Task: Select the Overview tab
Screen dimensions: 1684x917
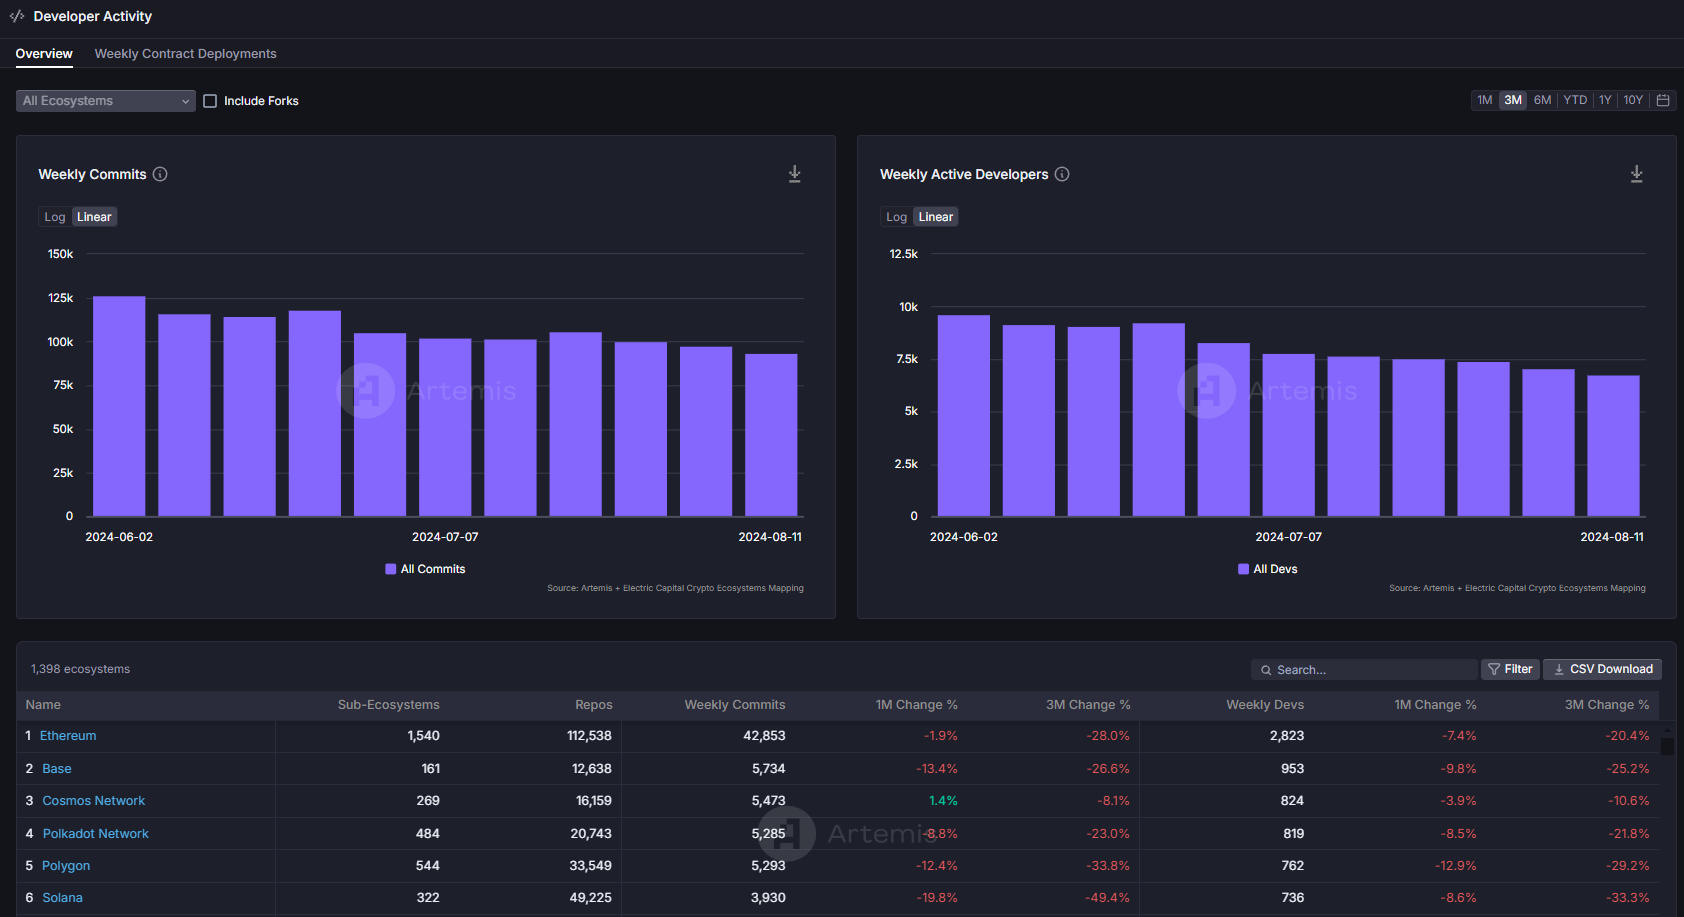Action: click(x=44, y=54)
